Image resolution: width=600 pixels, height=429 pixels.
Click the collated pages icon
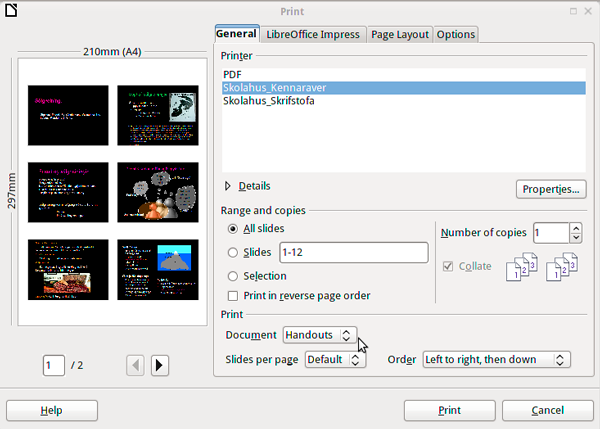point(517,270)
